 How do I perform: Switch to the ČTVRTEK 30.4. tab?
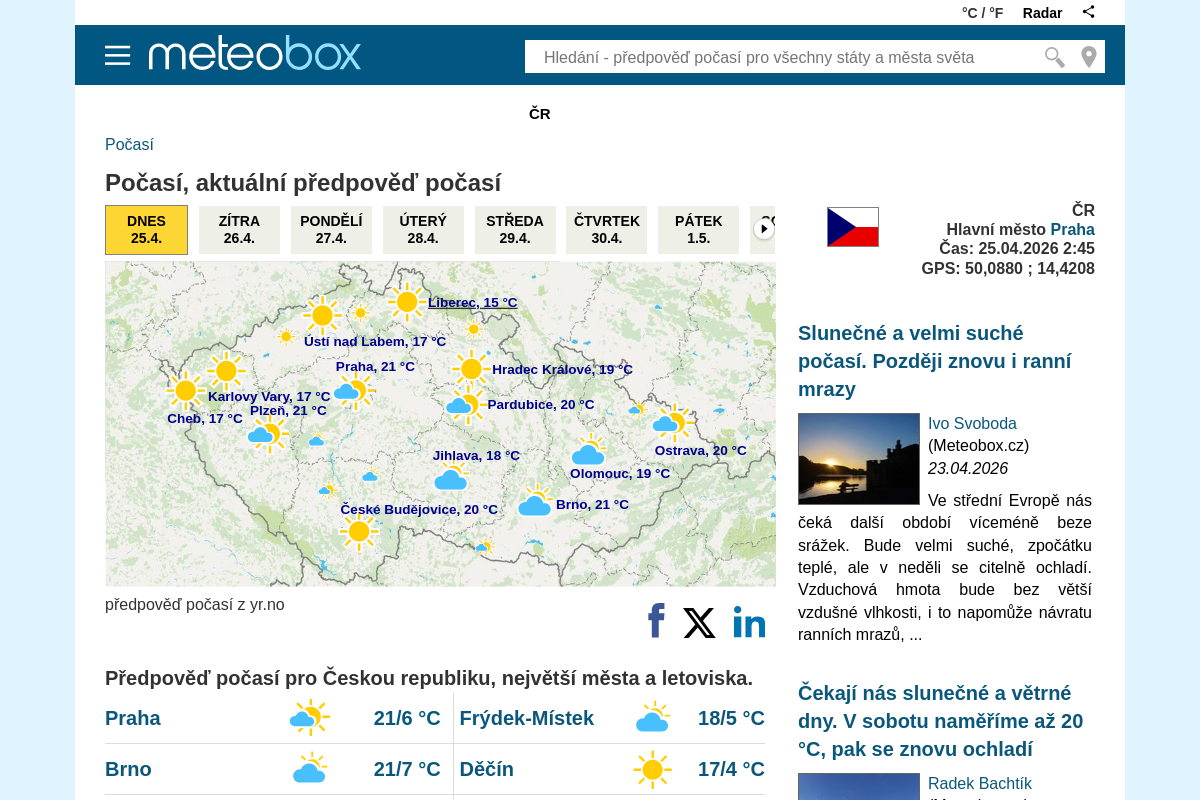(x=606, y=229)
